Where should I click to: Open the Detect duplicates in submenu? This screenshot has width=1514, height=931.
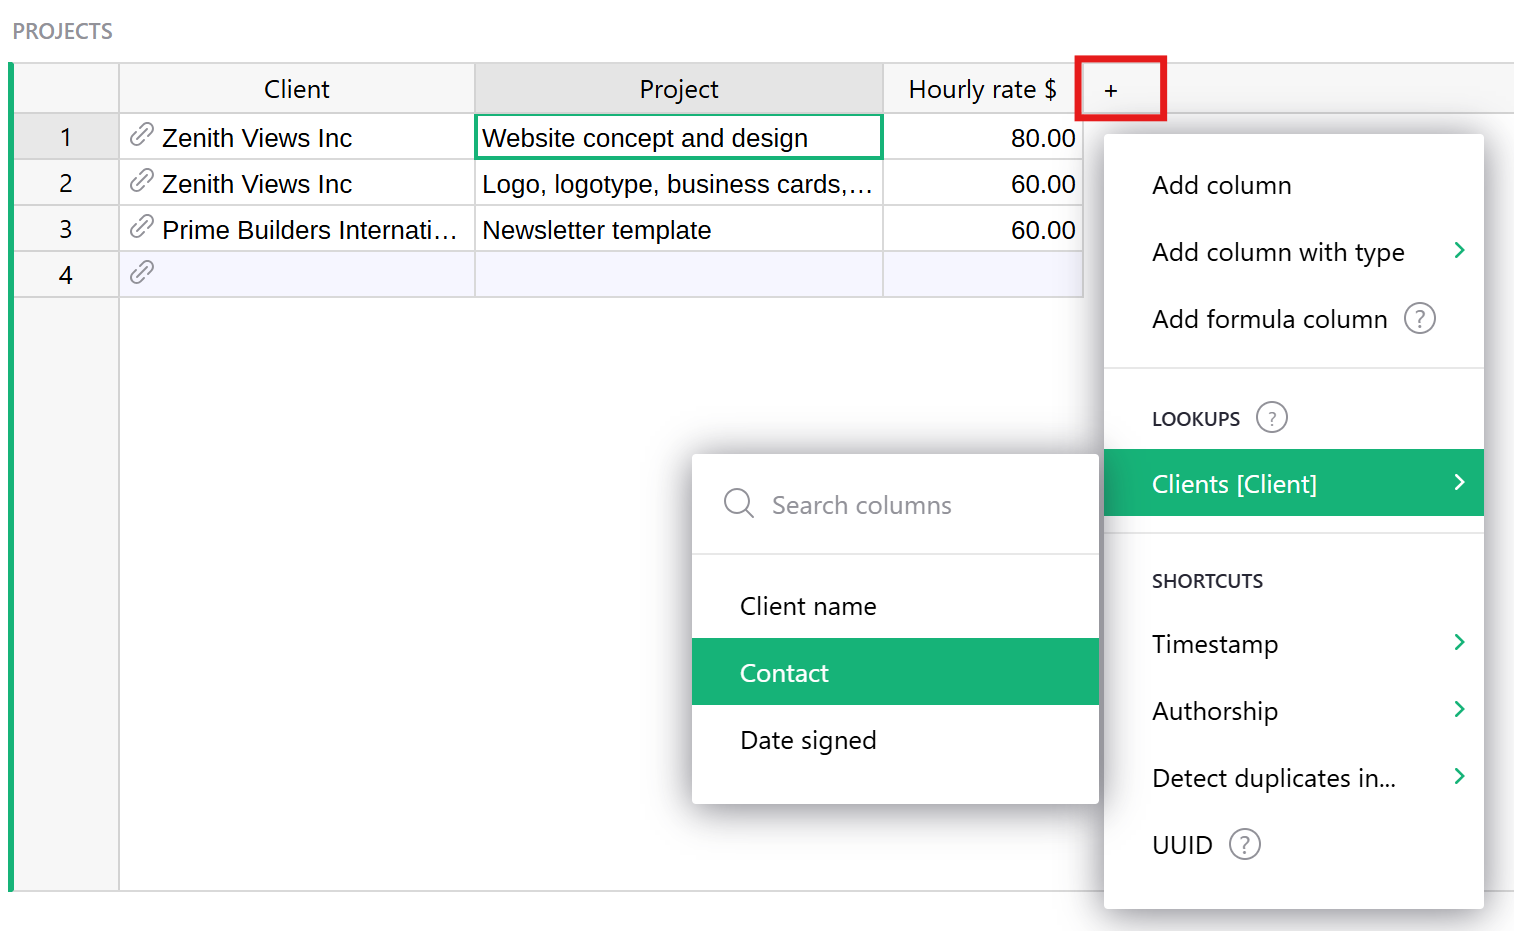tap(1459, 777)
